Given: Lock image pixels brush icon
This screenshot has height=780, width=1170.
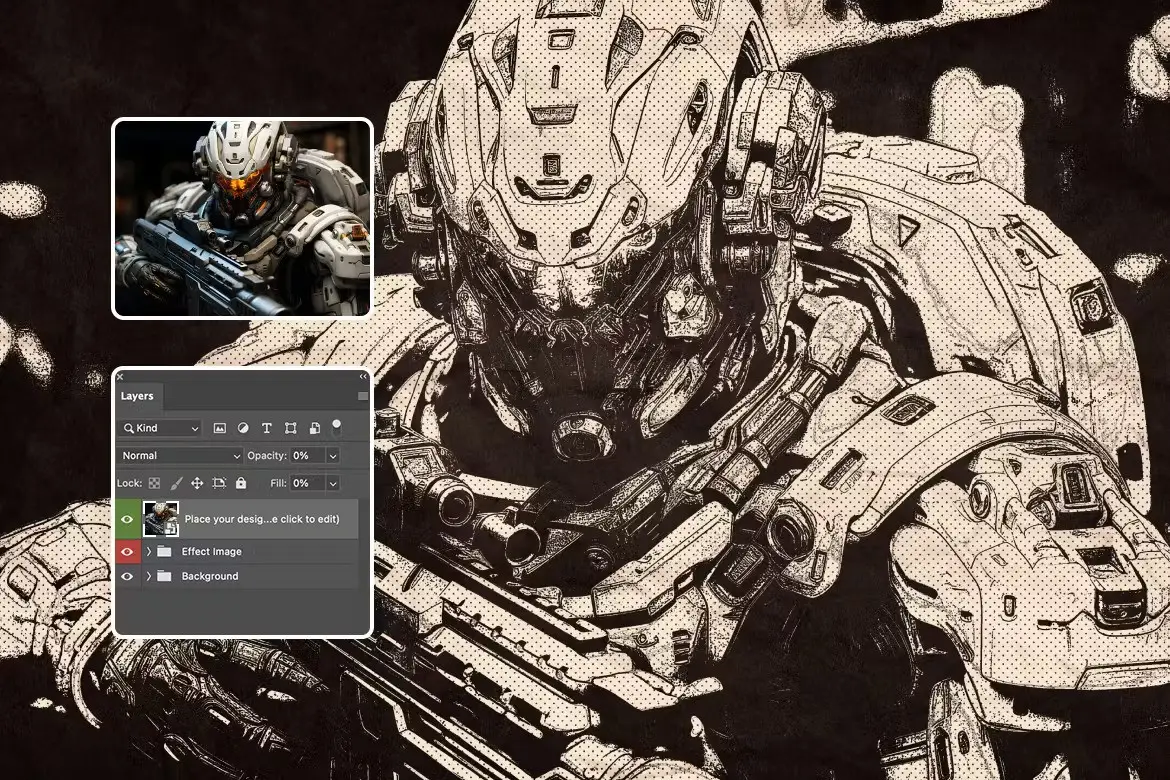Looking at the screenshot, I should (x=176, y=483).
